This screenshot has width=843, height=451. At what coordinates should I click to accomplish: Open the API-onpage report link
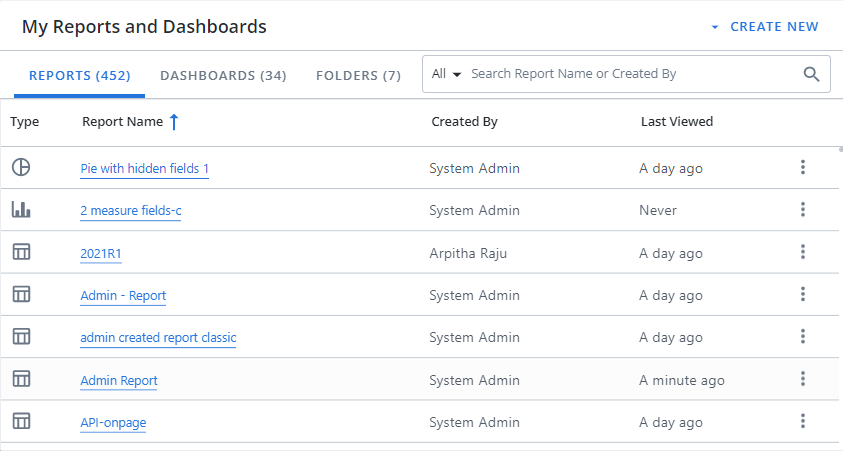[x=113, y=423]
